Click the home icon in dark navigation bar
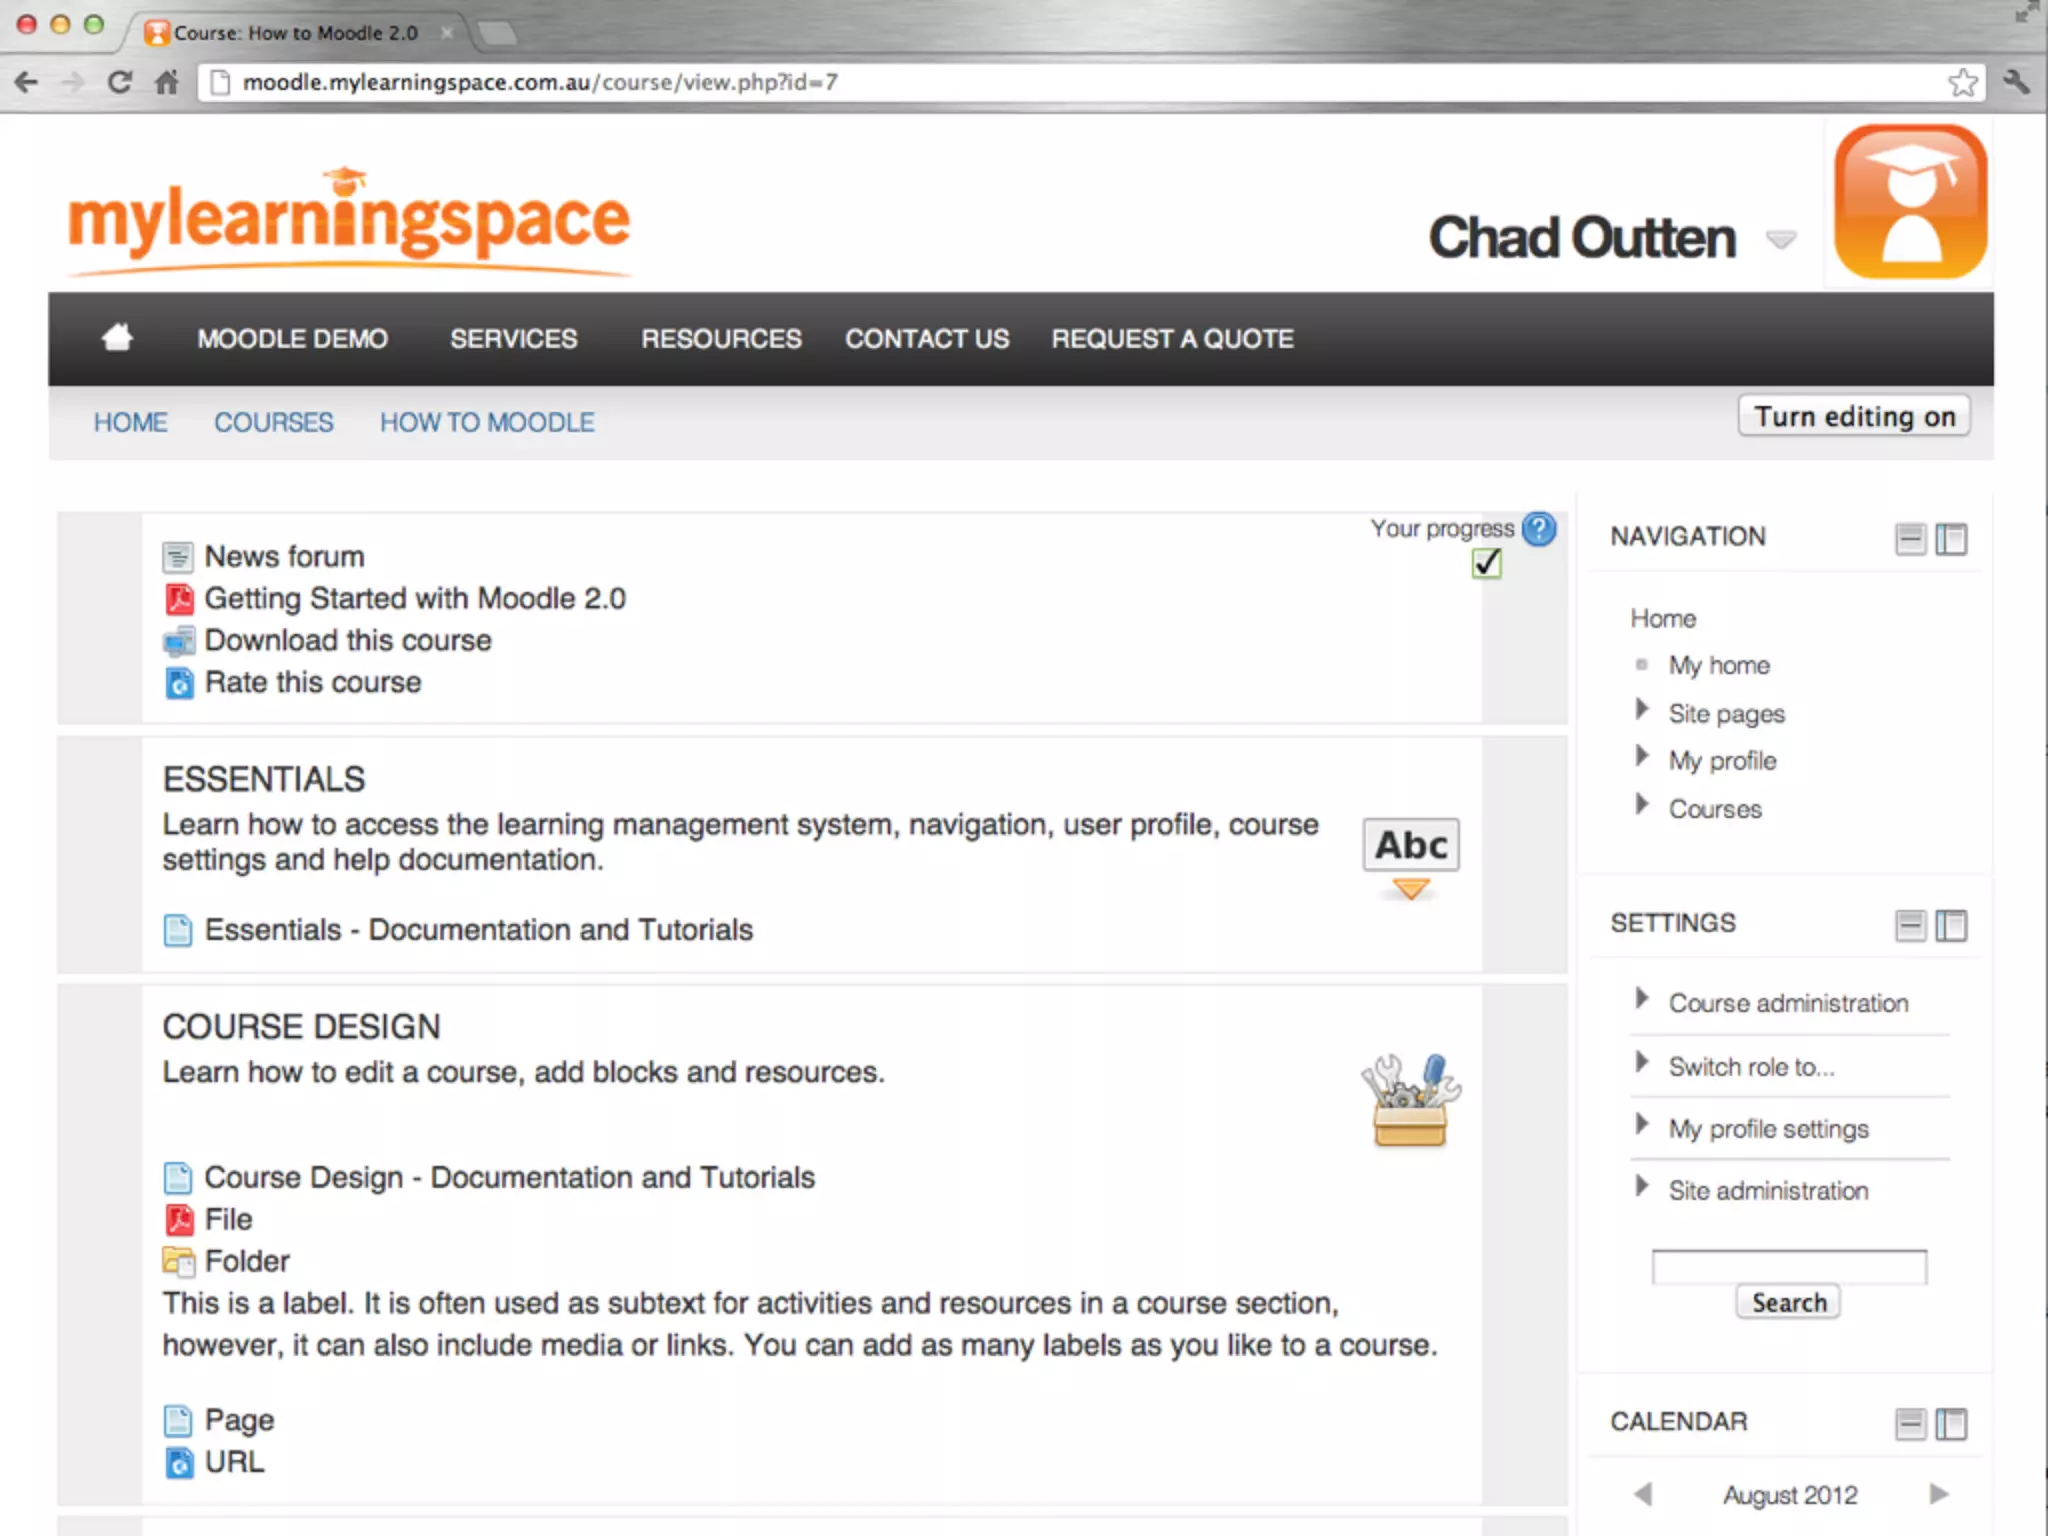2048x1536 pixels. click(117, 338)
